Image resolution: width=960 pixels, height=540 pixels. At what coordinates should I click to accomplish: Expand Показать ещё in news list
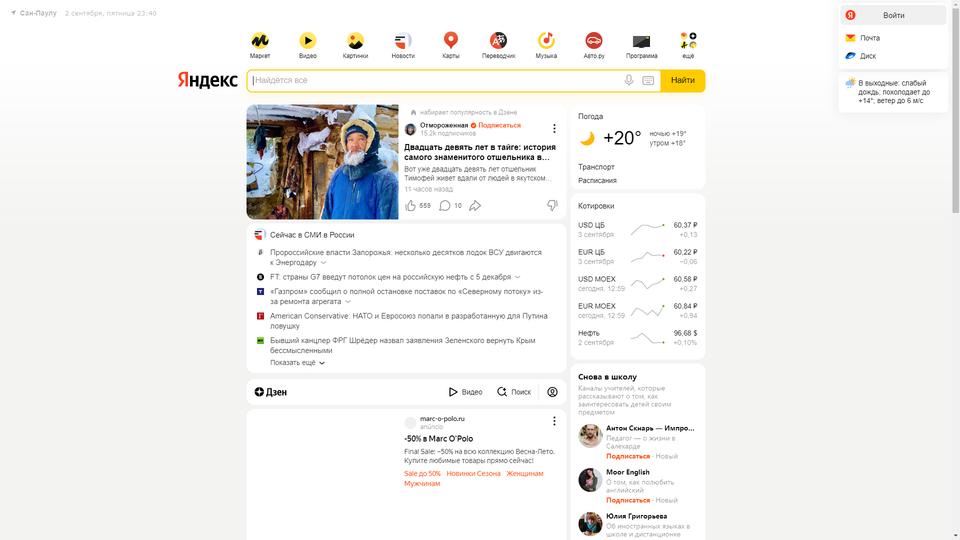298,362
